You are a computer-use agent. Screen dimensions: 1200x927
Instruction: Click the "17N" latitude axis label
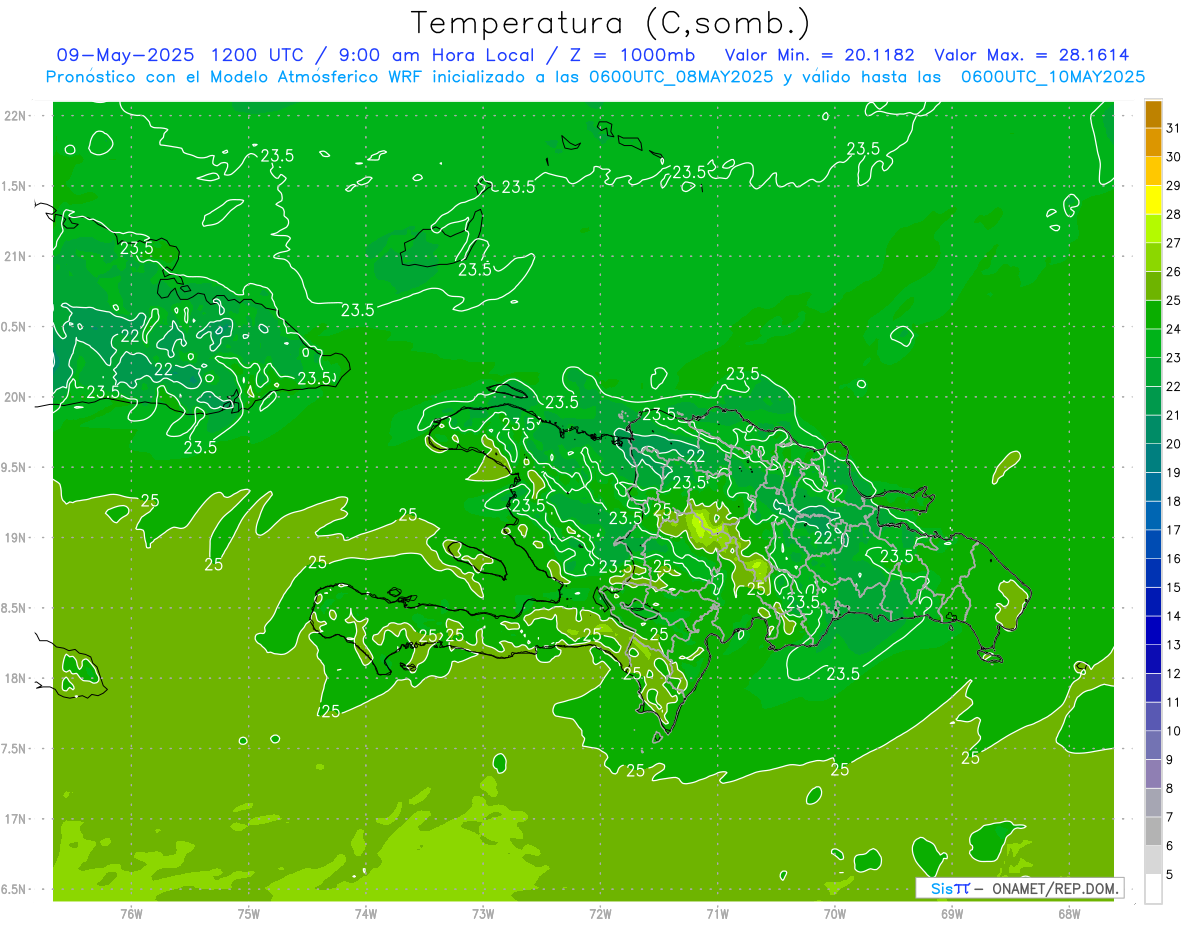click(17, 819)
